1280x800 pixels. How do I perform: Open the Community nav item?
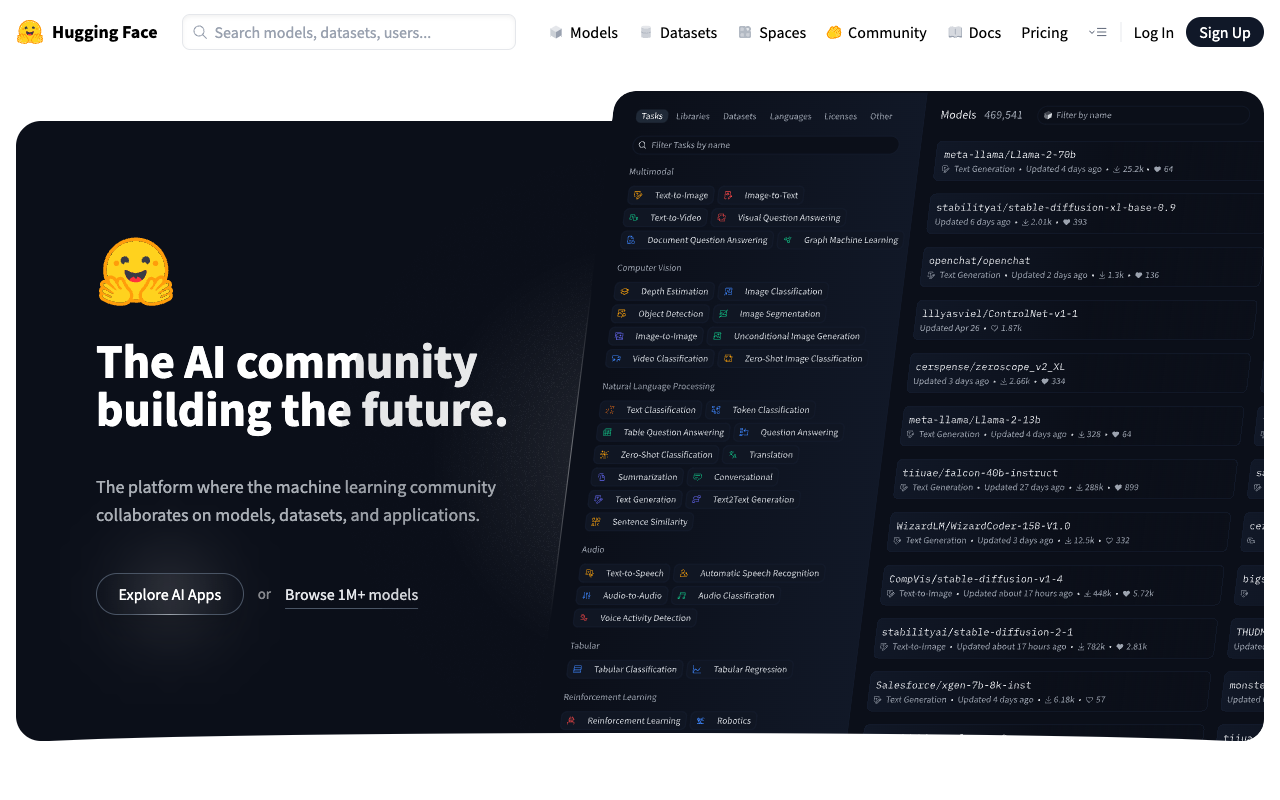876,33
